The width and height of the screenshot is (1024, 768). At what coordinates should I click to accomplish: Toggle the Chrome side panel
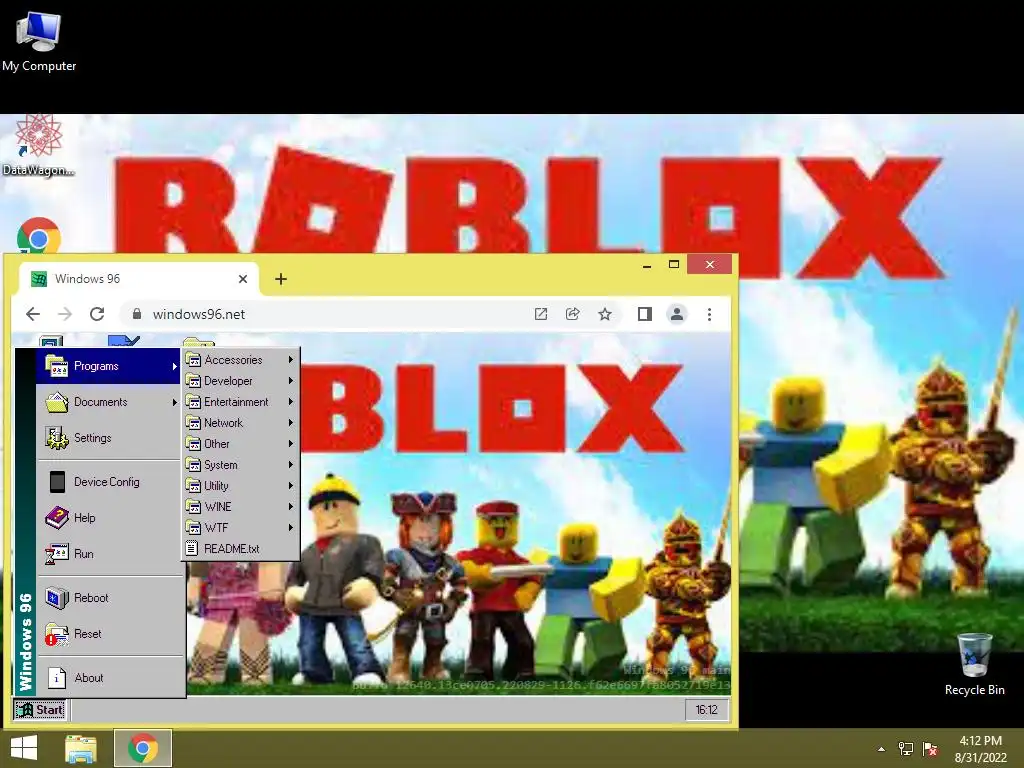pyautogui.click(x=645, y=314)
